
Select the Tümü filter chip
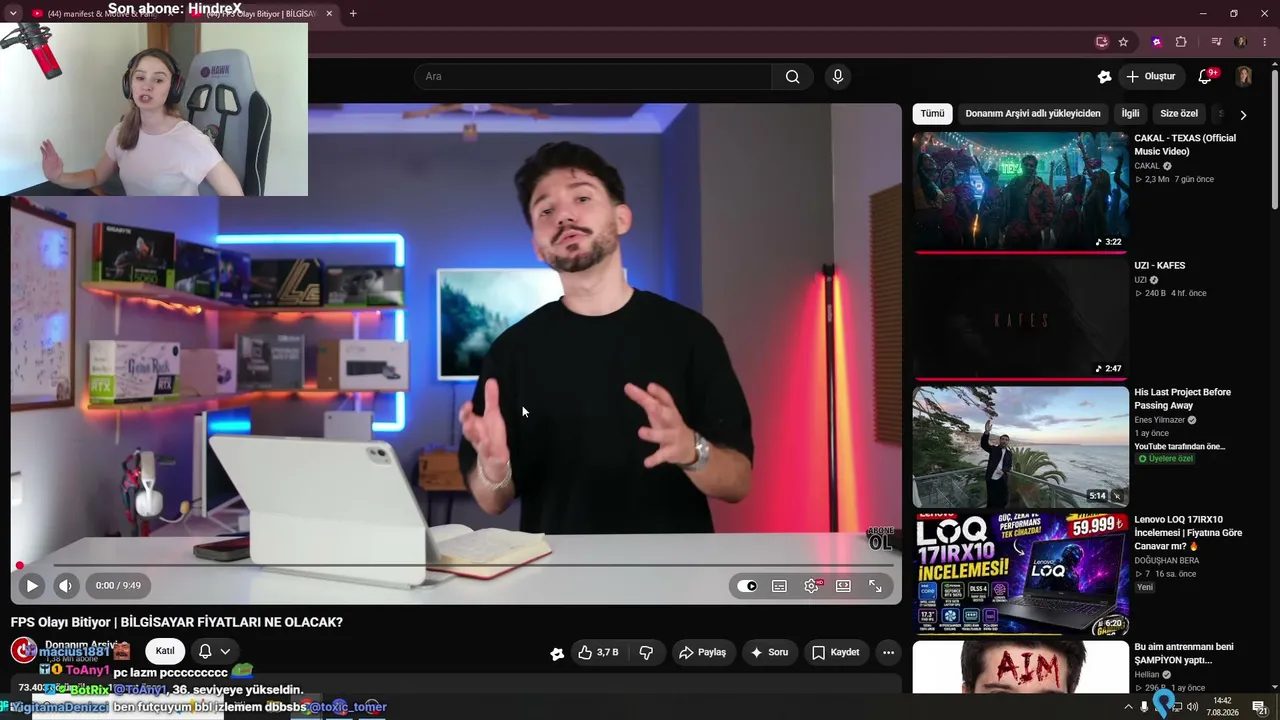point(932,114)
